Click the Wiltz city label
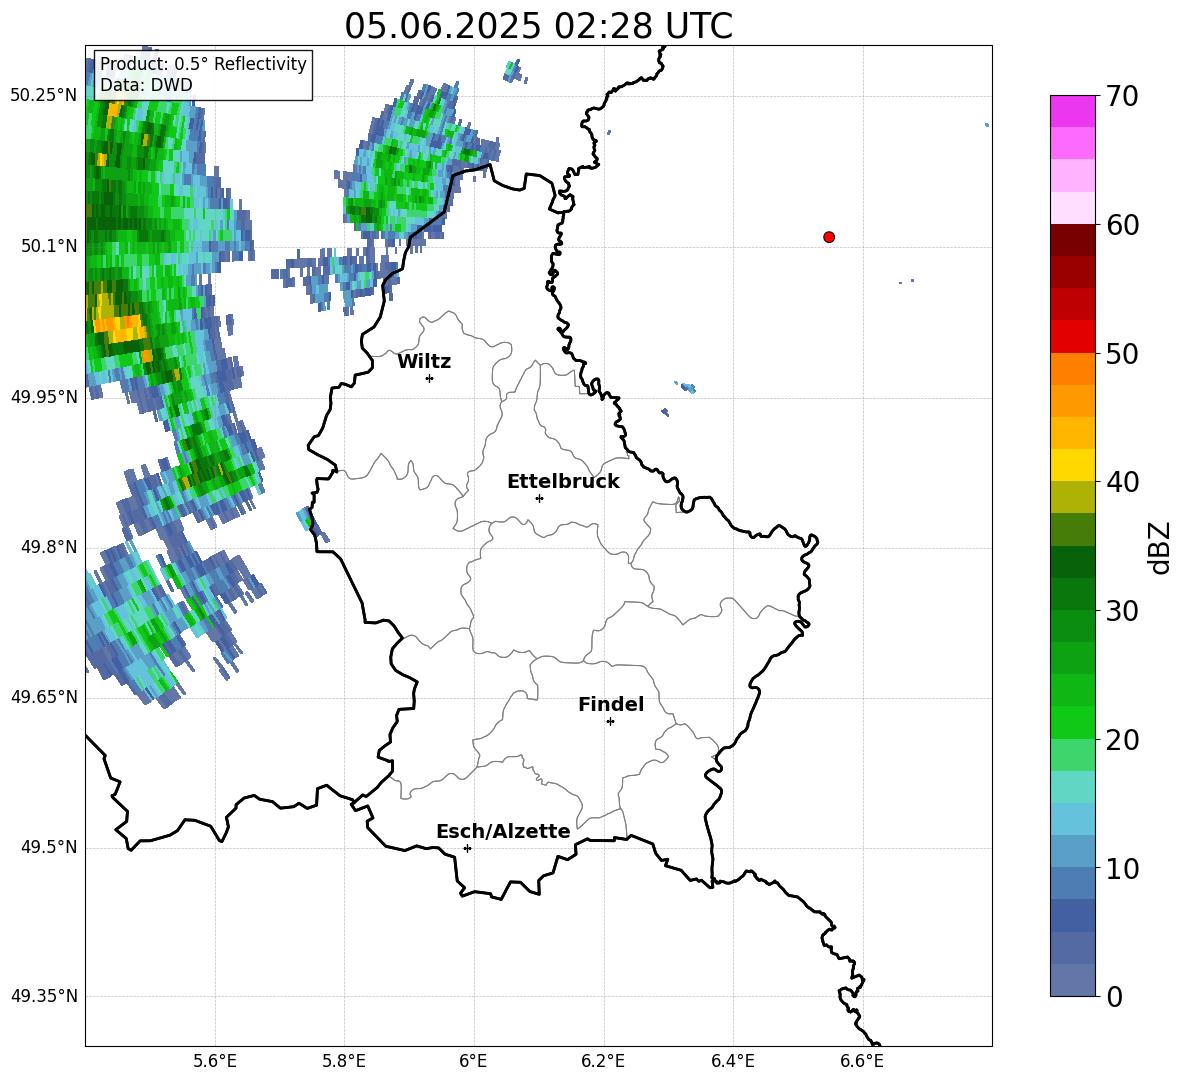Screen dimensions: 1184x1081 pos(424,362)
